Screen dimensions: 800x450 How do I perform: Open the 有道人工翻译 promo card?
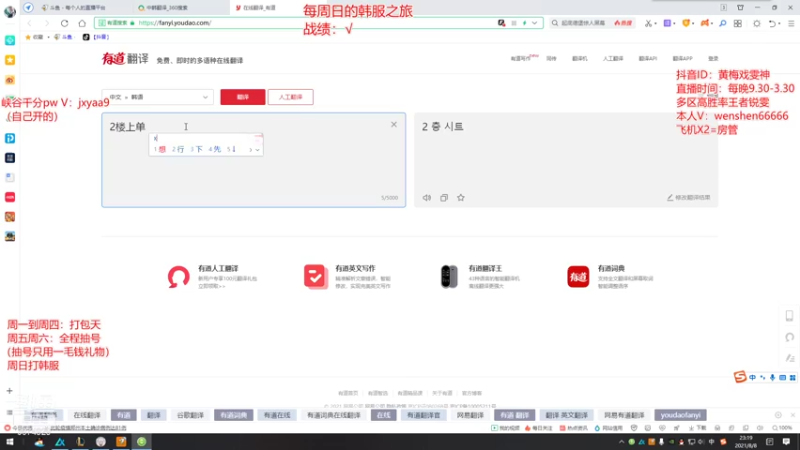pos(213,277)
